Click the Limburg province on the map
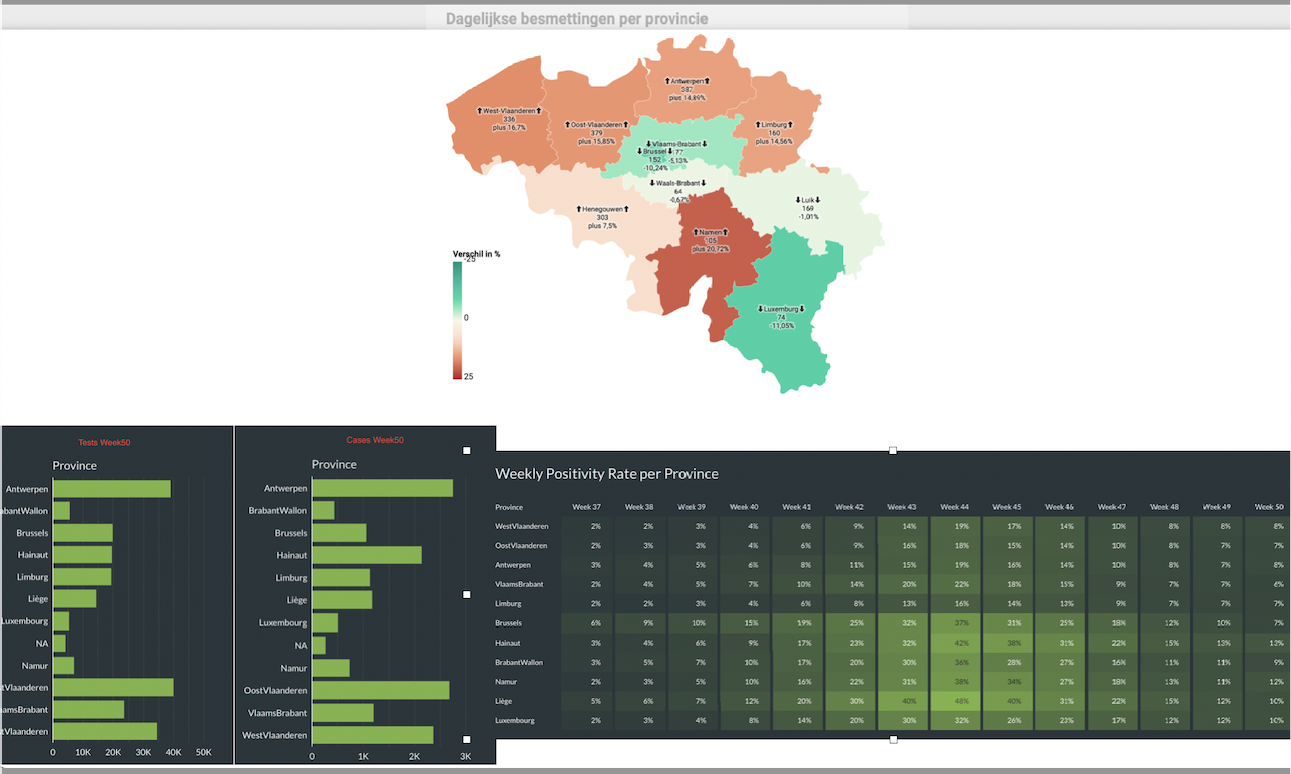 pyautogui.click(x=775, y=132)
